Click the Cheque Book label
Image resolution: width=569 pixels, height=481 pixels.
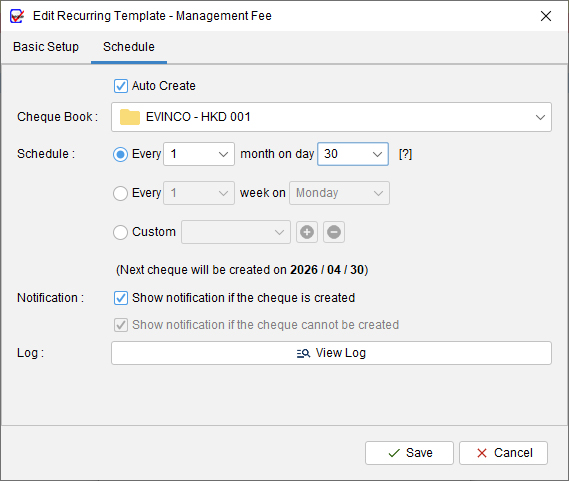coord(57,117)
